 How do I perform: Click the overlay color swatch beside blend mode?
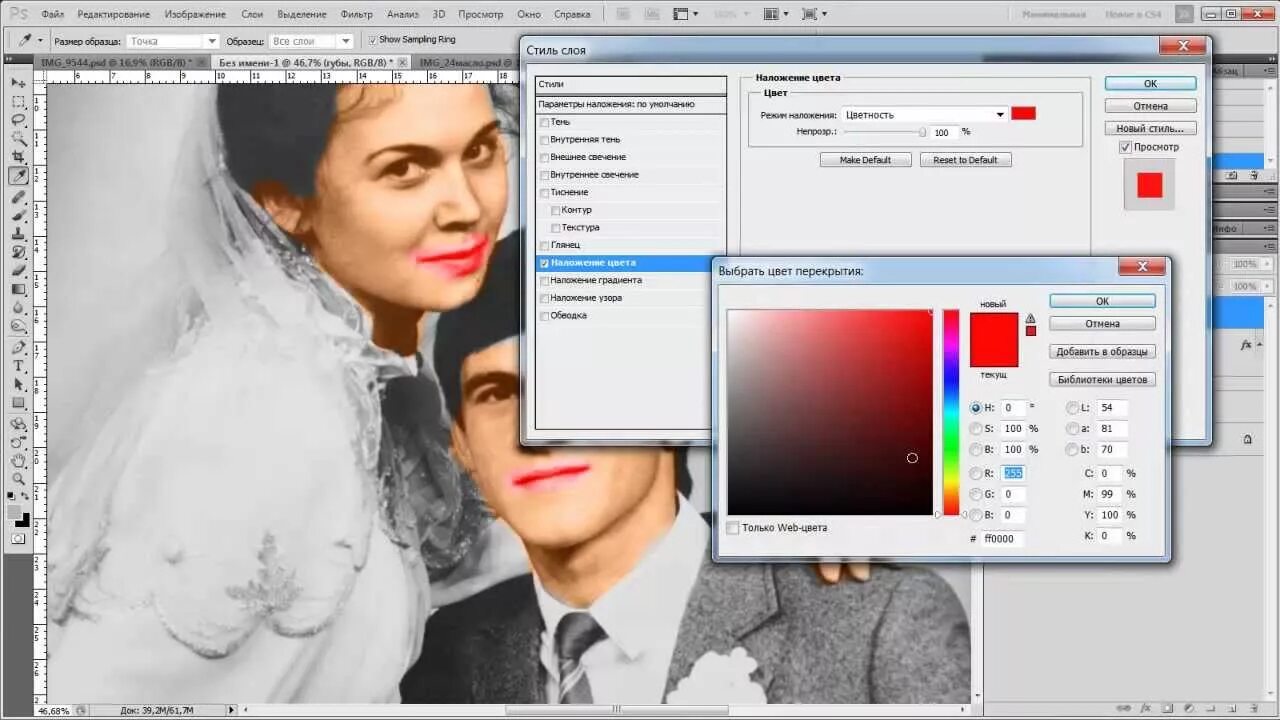point(1023,114)
